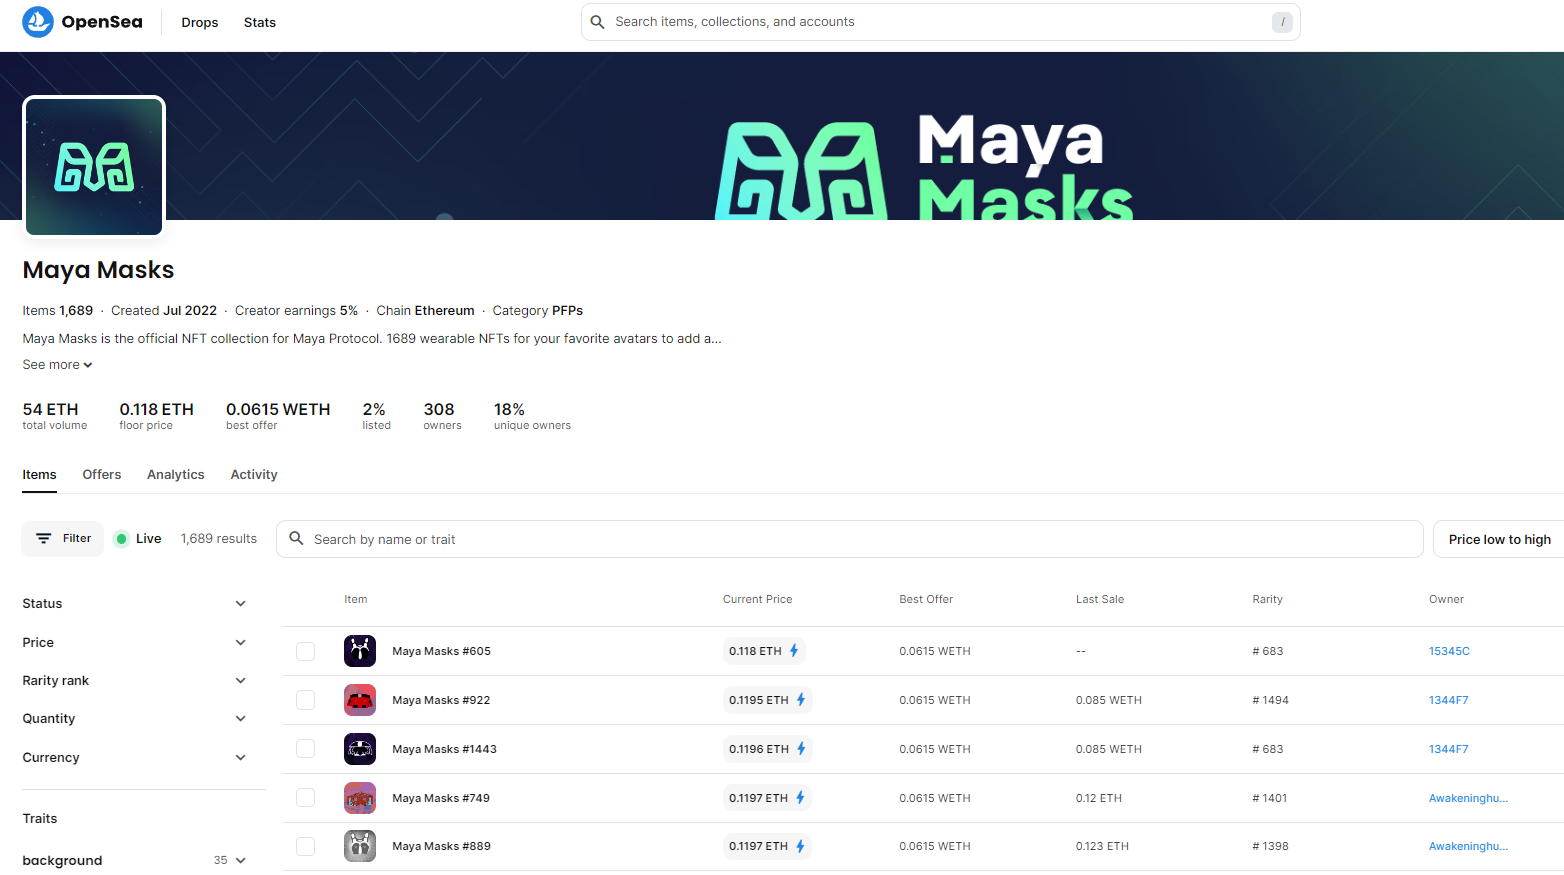Expand the Currency filter section
This screenshot has height=875, width=1564.
135,758
